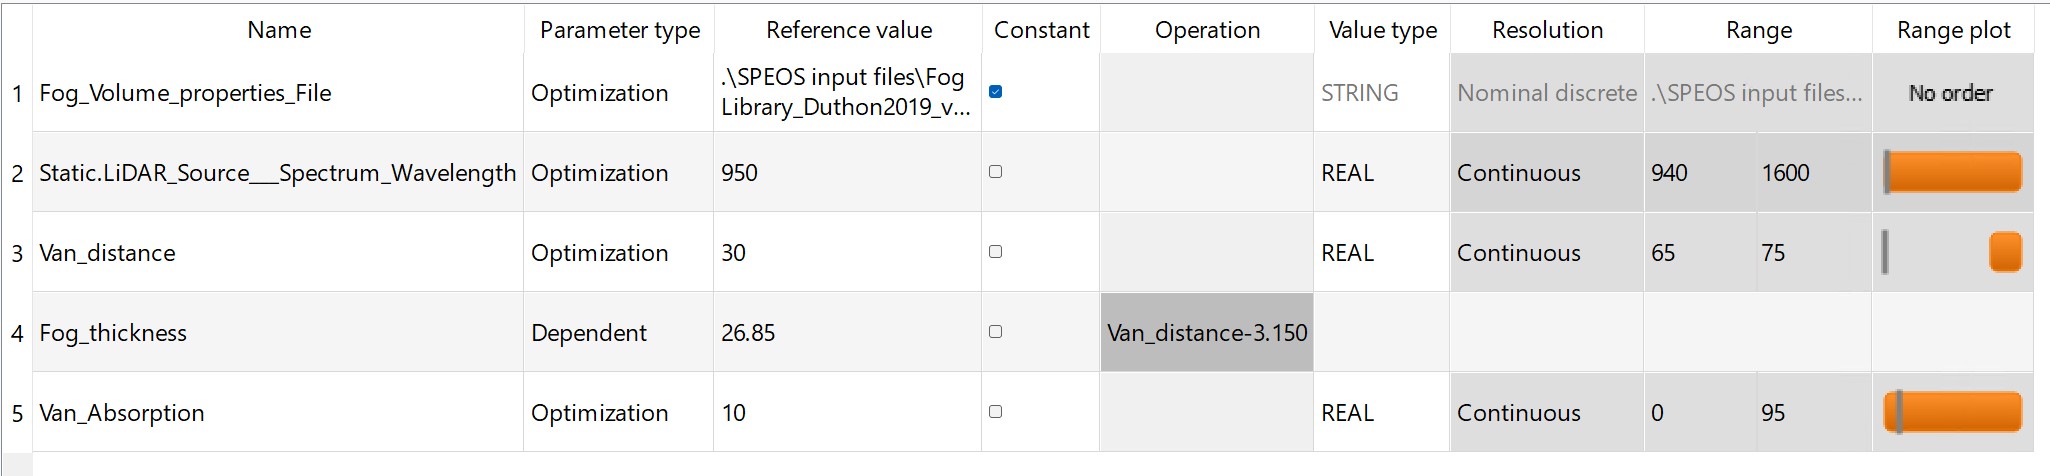This screenshot has height=476, width=2050.
Task: Edit lower range value 65 of Van_distance
Action: tap(1699, 252)
